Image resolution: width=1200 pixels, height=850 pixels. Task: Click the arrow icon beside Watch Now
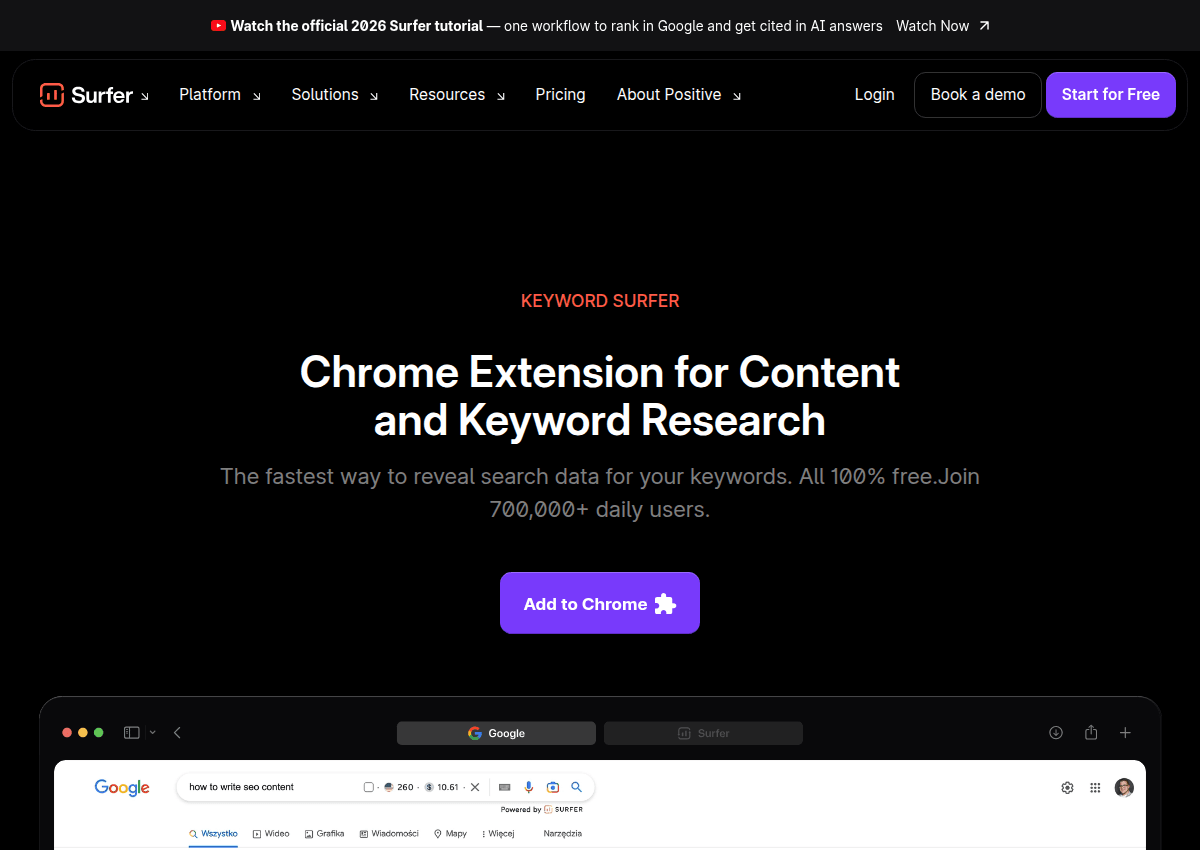984,26
